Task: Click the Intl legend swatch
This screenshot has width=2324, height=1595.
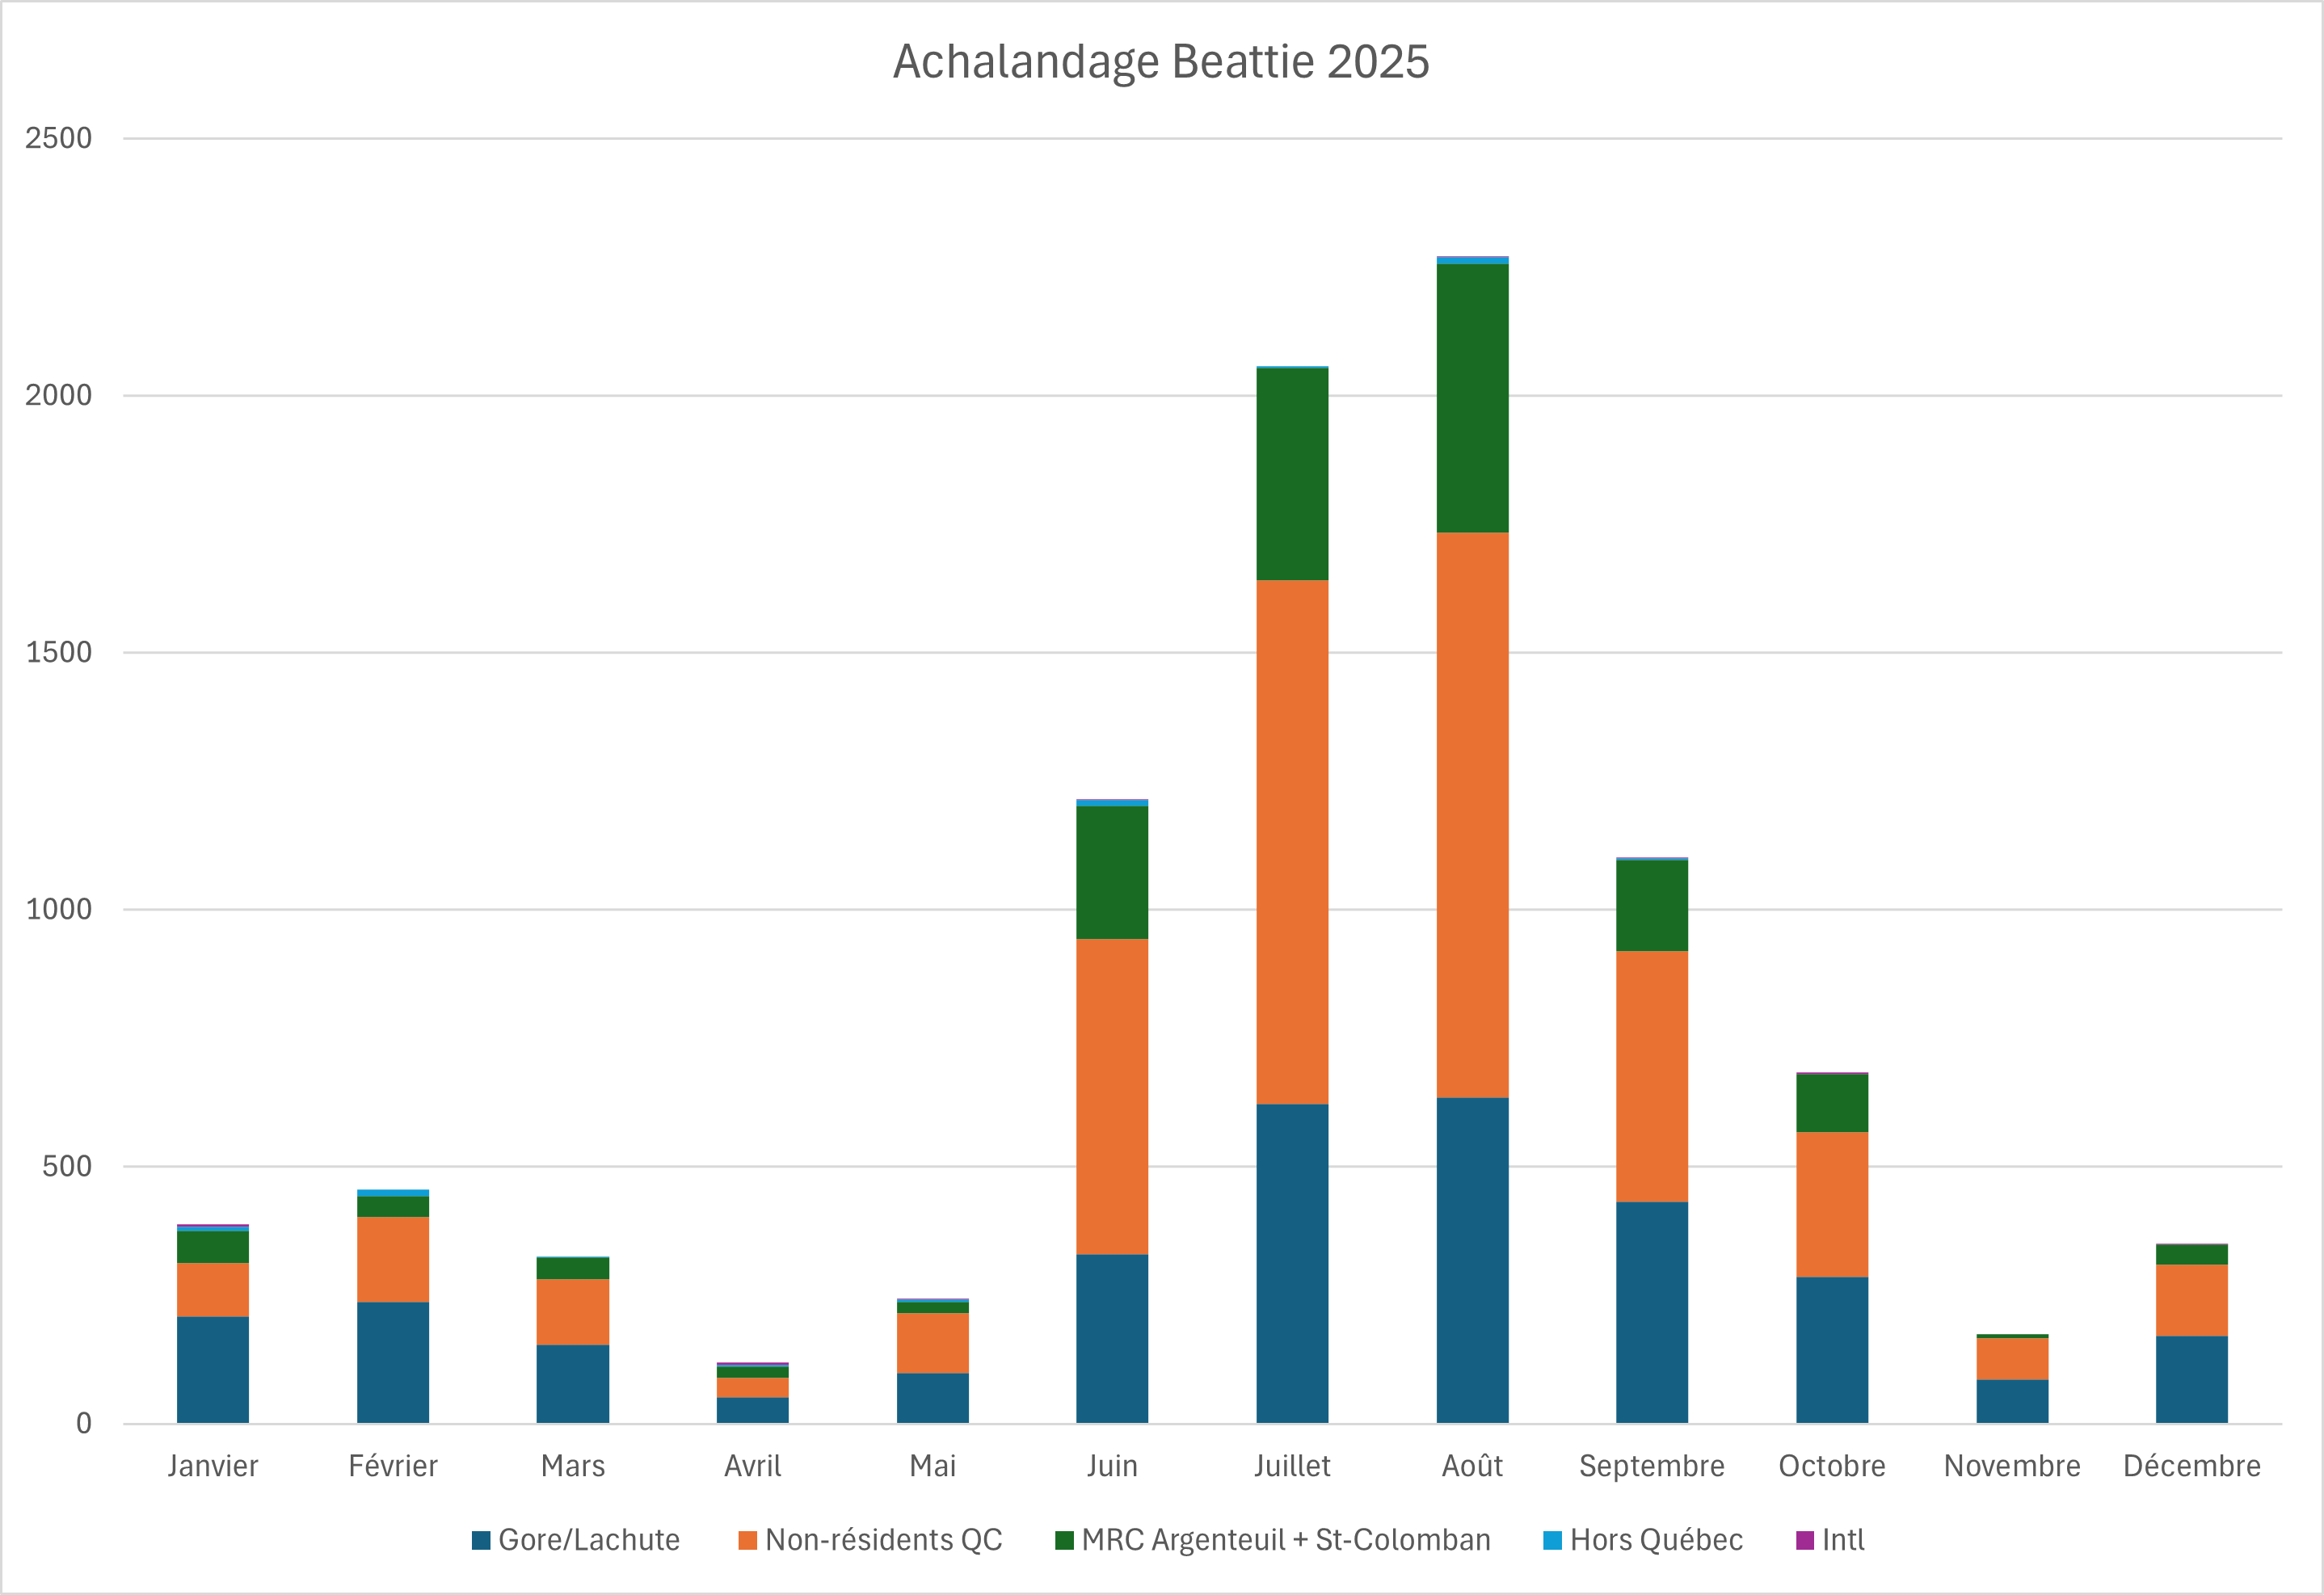Action: click(1805, 1540)
